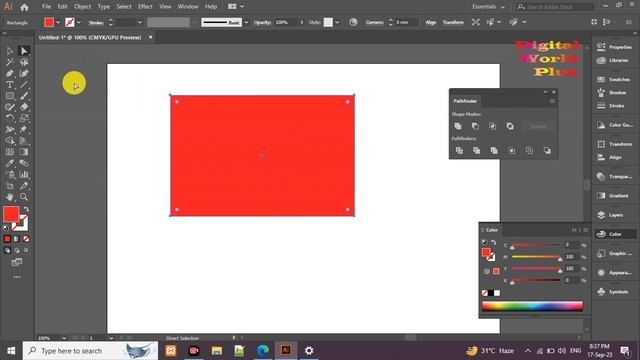Image resolution: width=640 pixels, height=360 pixels.
Task: Click Transform in control bar
Action: pos(453,22)
